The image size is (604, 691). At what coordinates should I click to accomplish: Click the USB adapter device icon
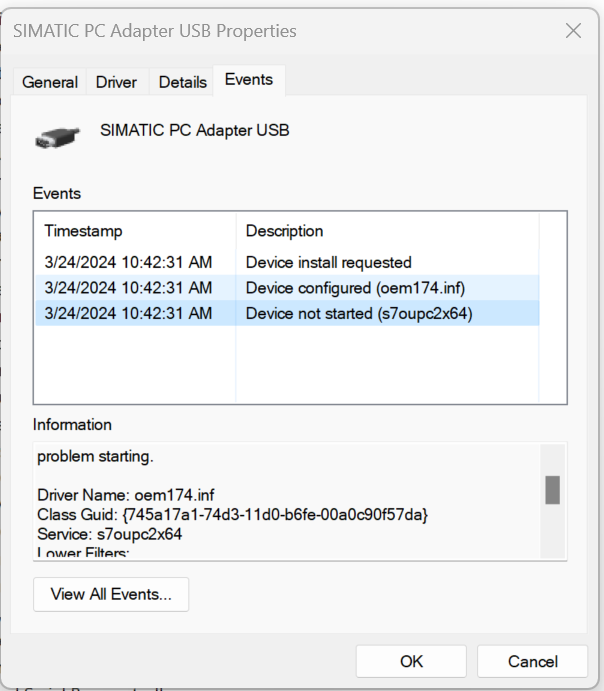59,136
